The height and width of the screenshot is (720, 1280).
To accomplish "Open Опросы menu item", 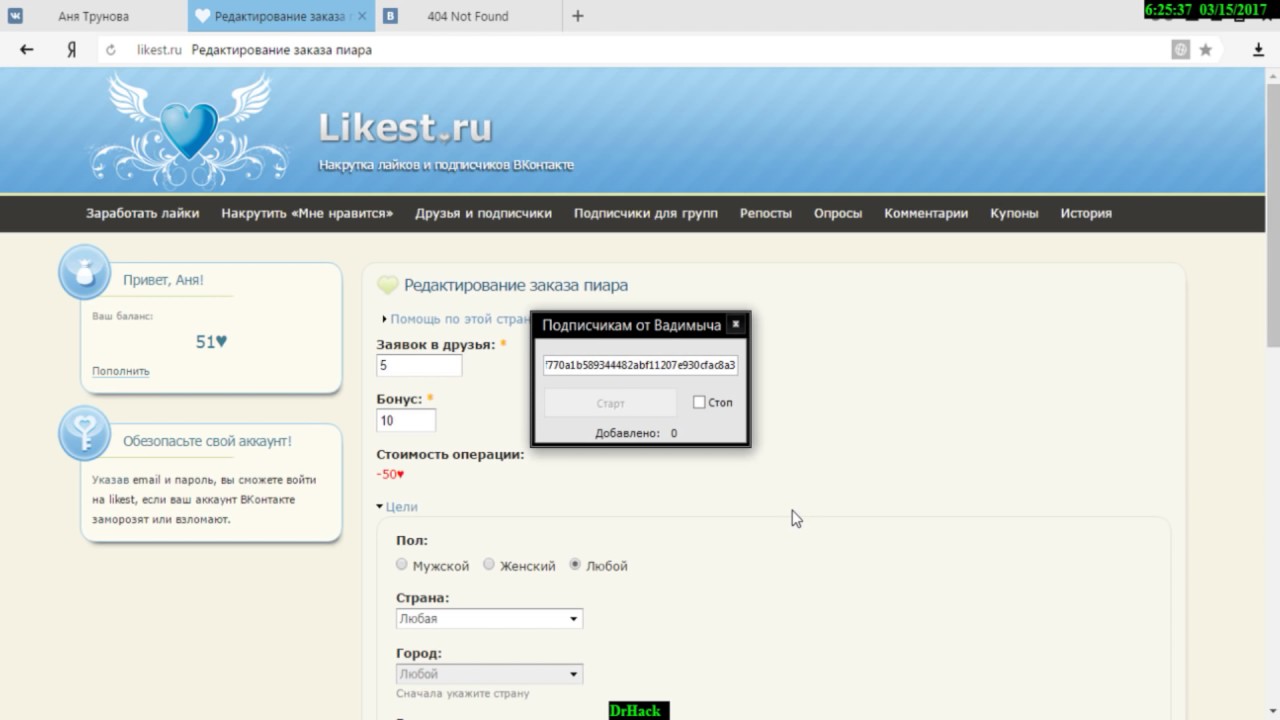I will [x=837, y=213].
